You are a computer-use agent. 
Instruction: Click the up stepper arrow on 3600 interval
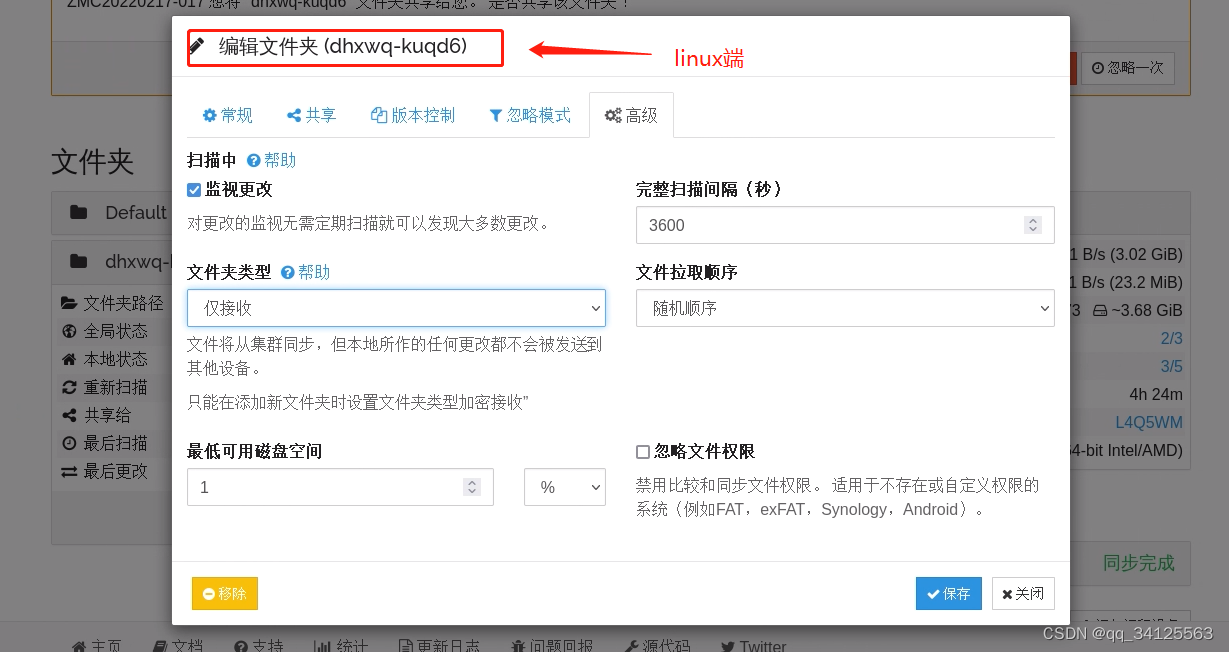coord(1032,220)
